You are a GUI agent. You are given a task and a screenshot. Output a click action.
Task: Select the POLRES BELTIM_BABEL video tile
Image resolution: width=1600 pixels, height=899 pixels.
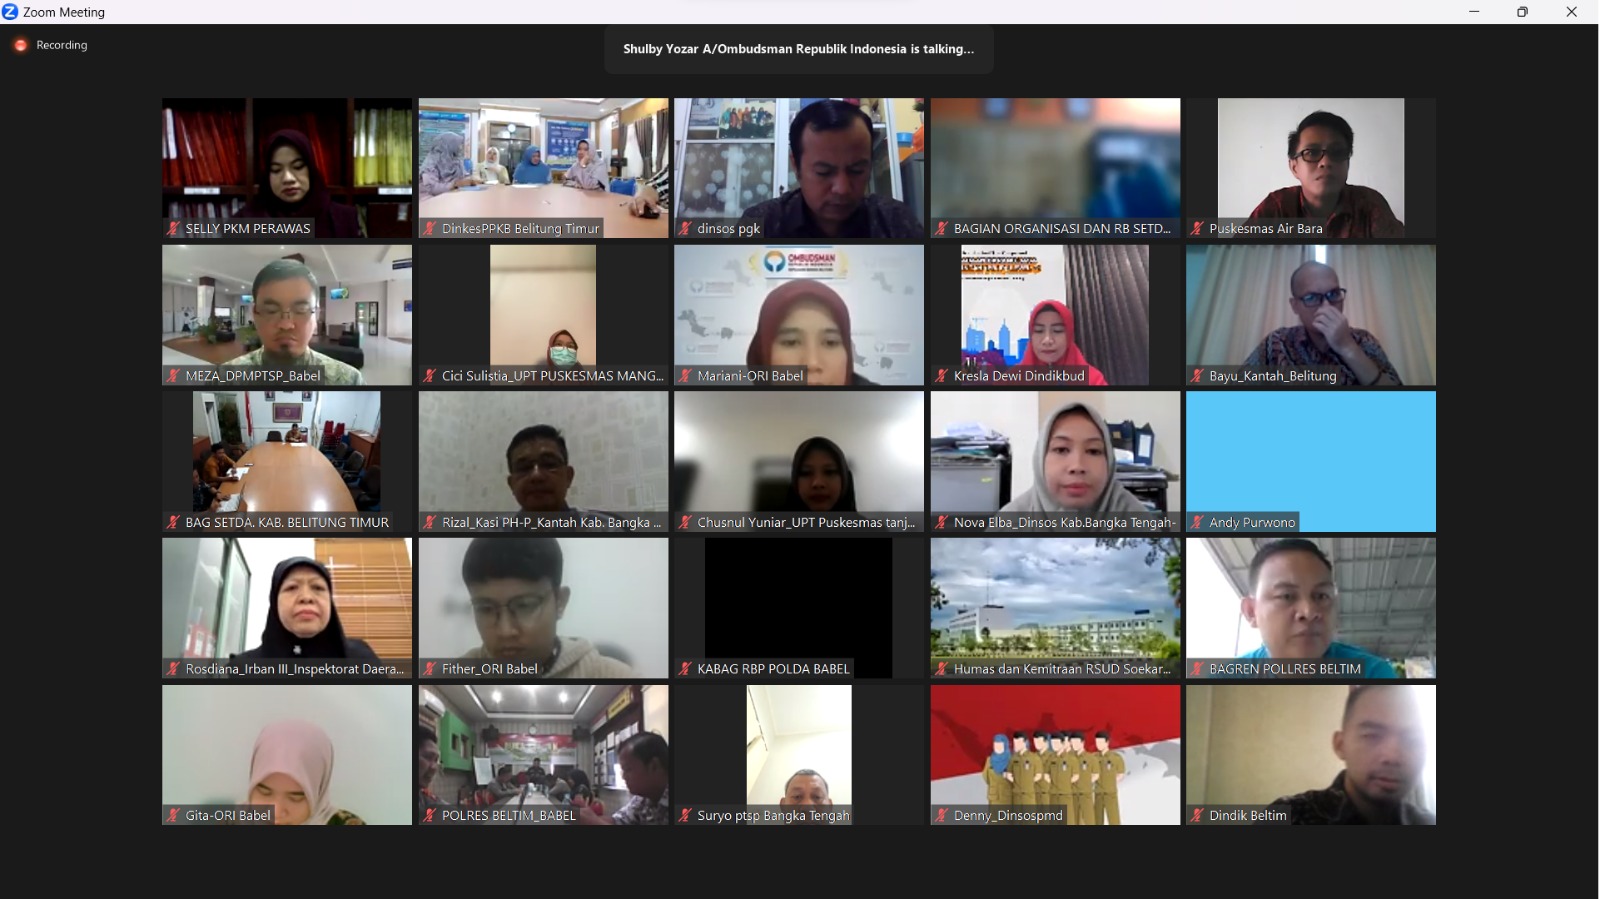point(543,748)
